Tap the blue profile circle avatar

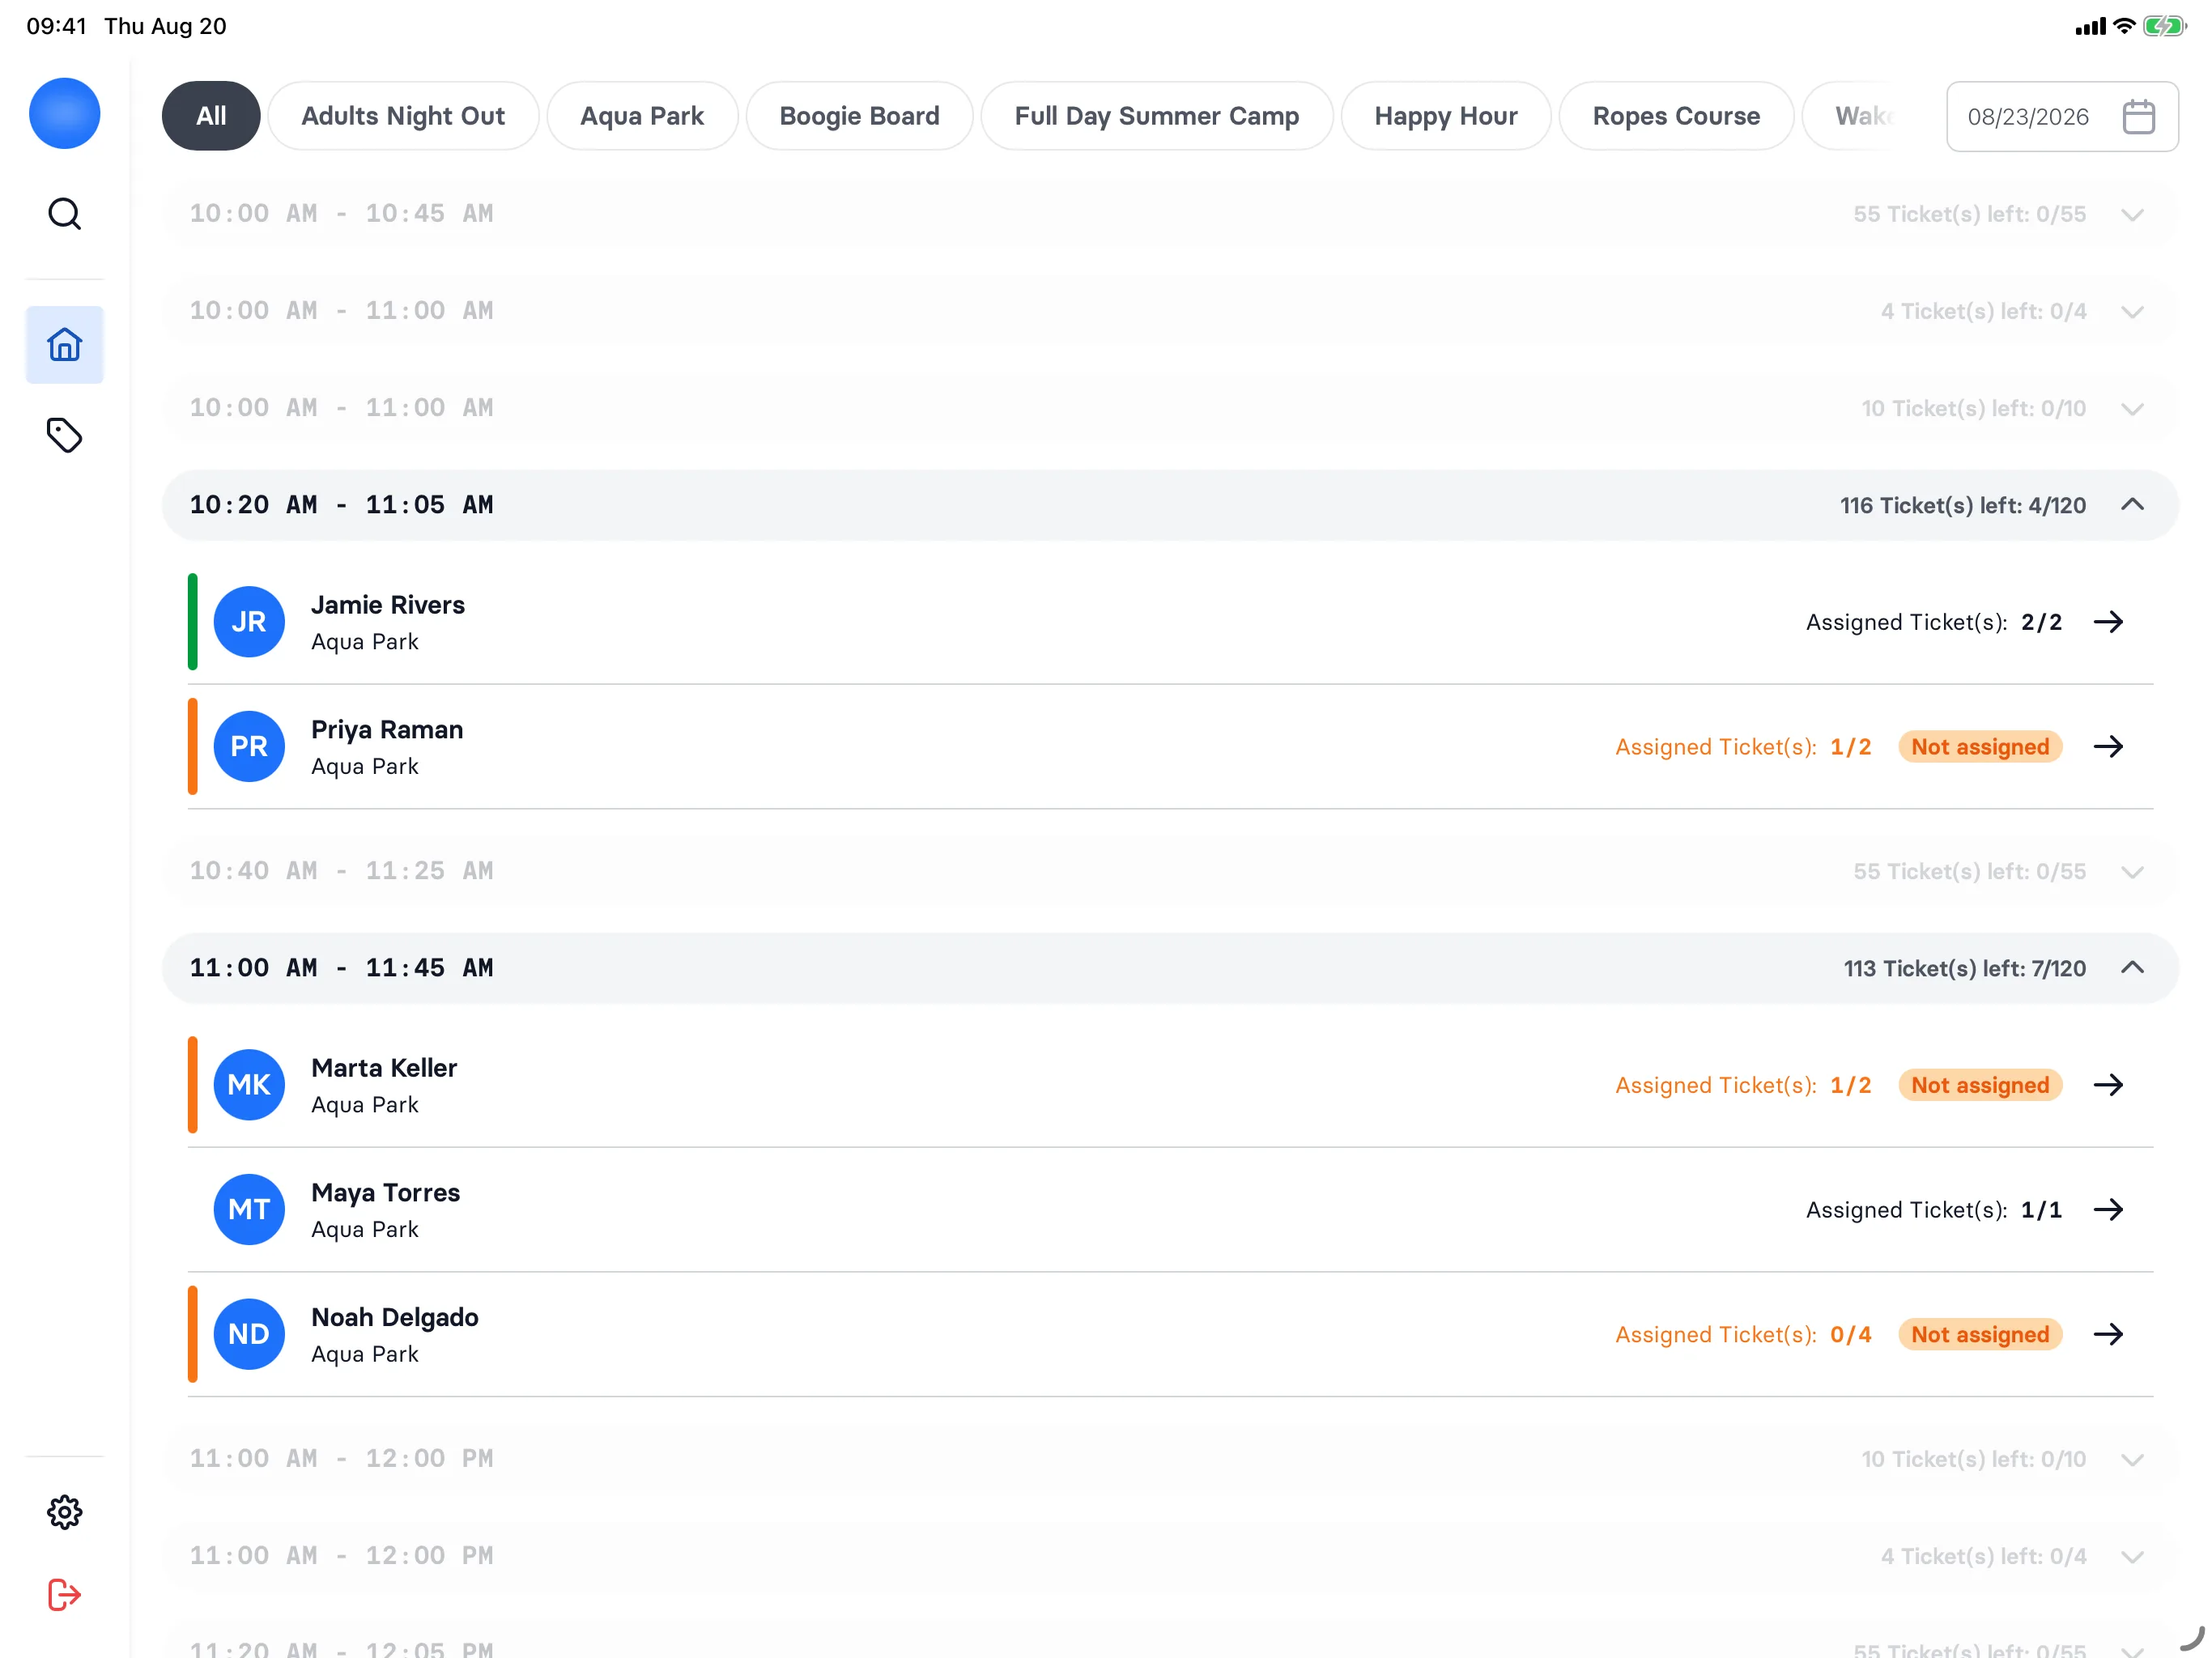[x=64, y=113]
